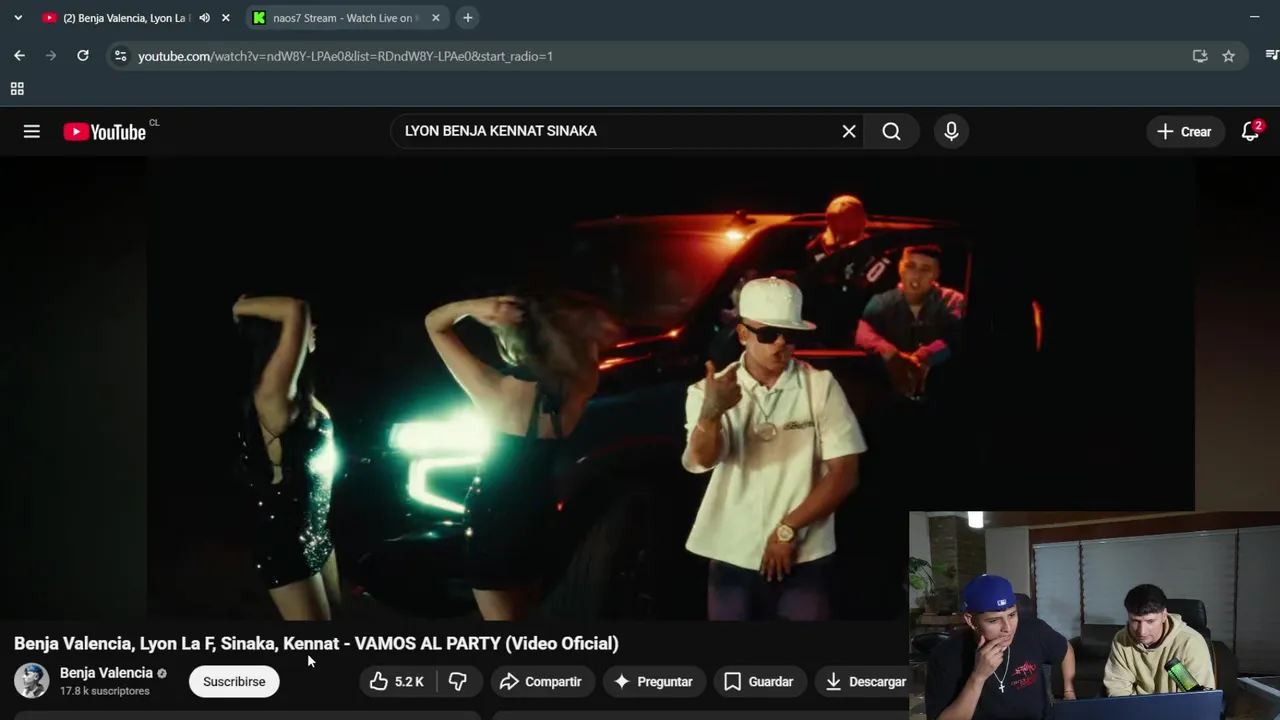
Task: Start voice search with microphone icon
Action: tap(951, 131)
